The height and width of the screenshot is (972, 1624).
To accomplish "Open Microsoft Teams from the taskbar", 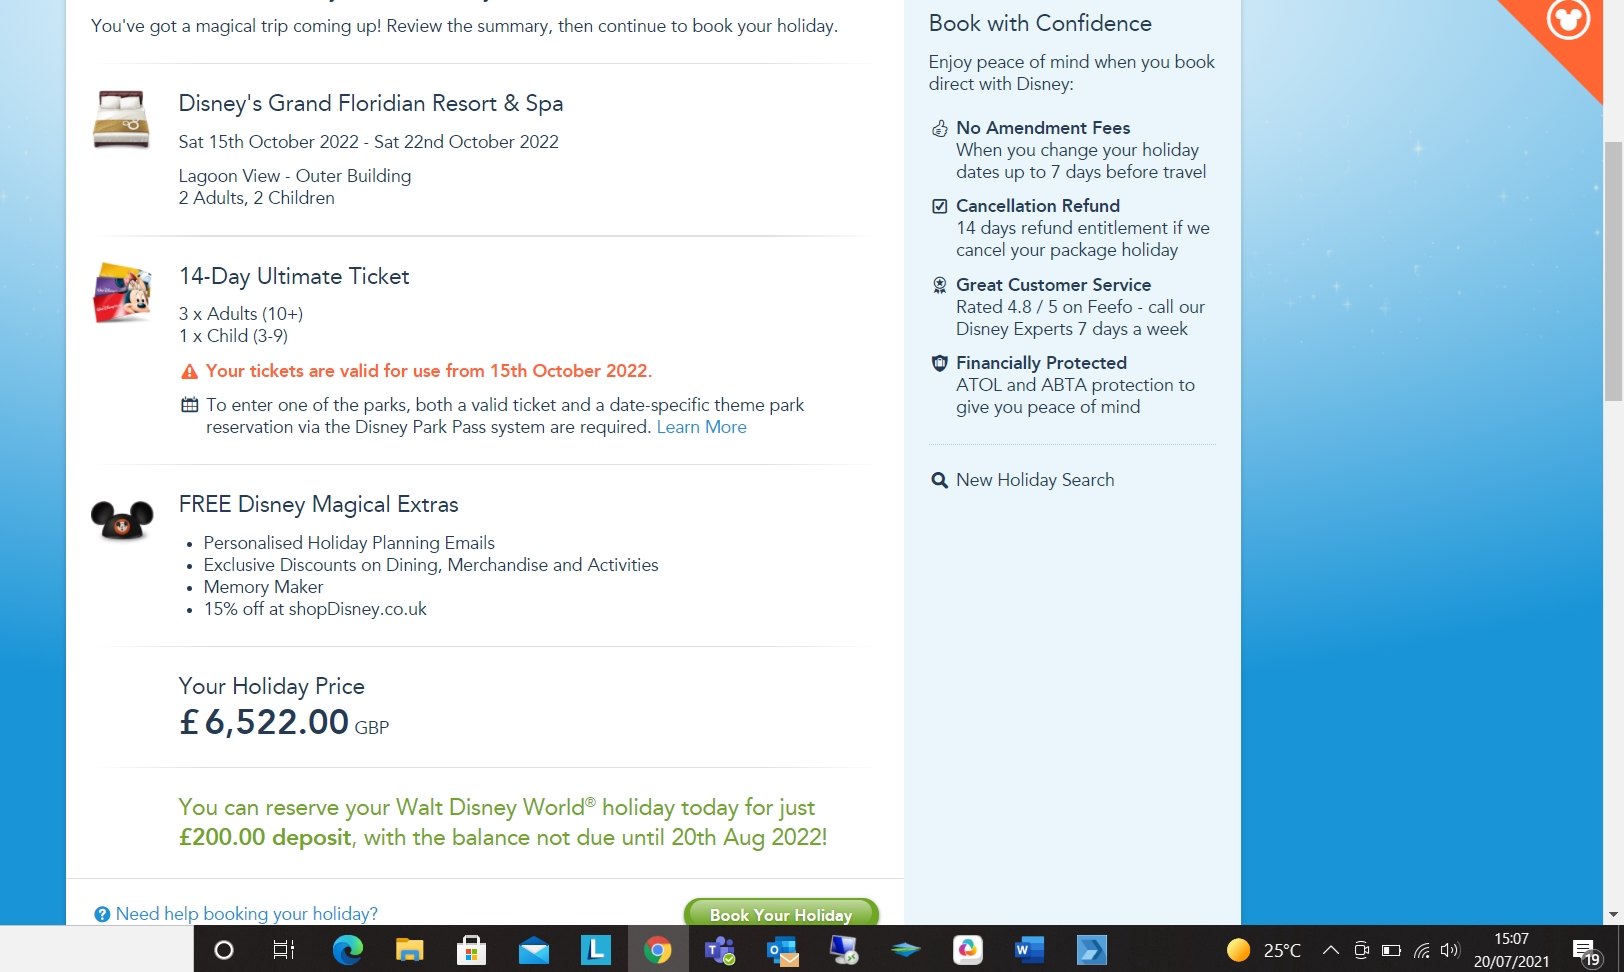I will coord(720,950).
